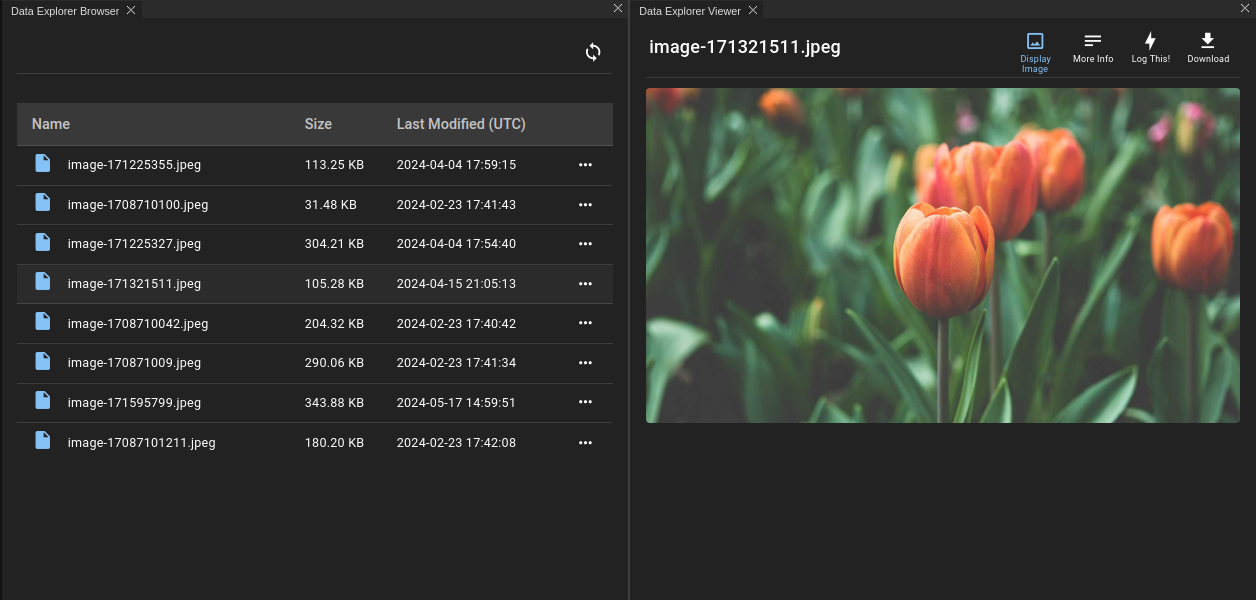
Task: Open more options for image-170871009.jpeg
Action: (585, 363)
